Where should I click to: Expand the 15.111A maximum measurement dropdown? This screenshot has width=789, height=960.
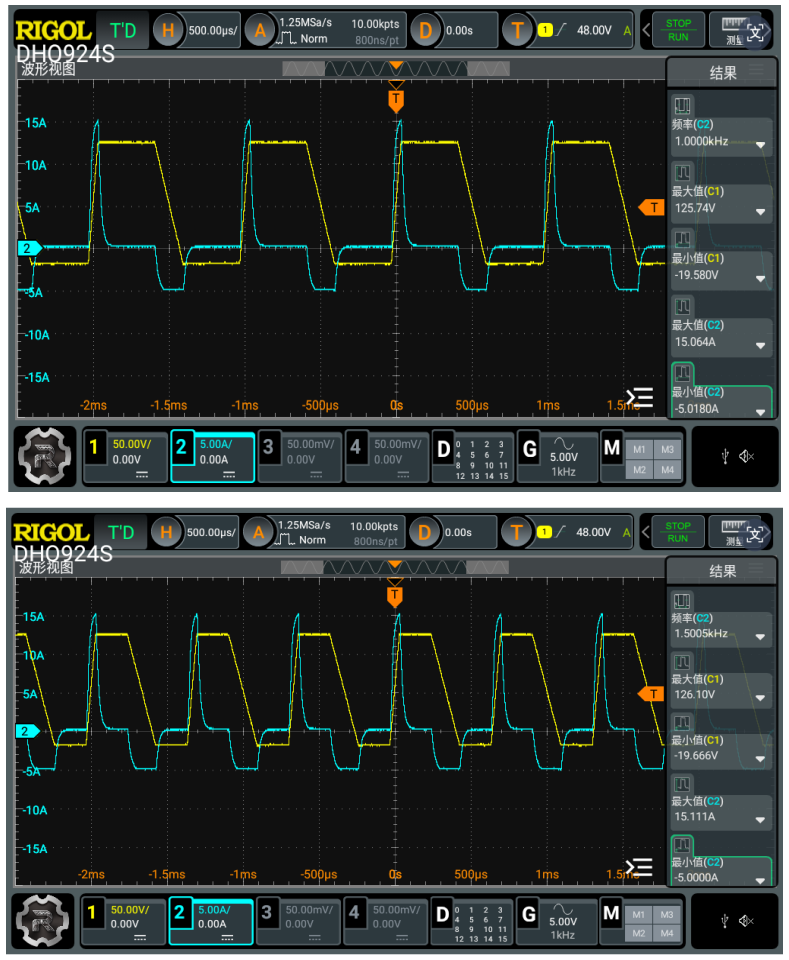760,820
